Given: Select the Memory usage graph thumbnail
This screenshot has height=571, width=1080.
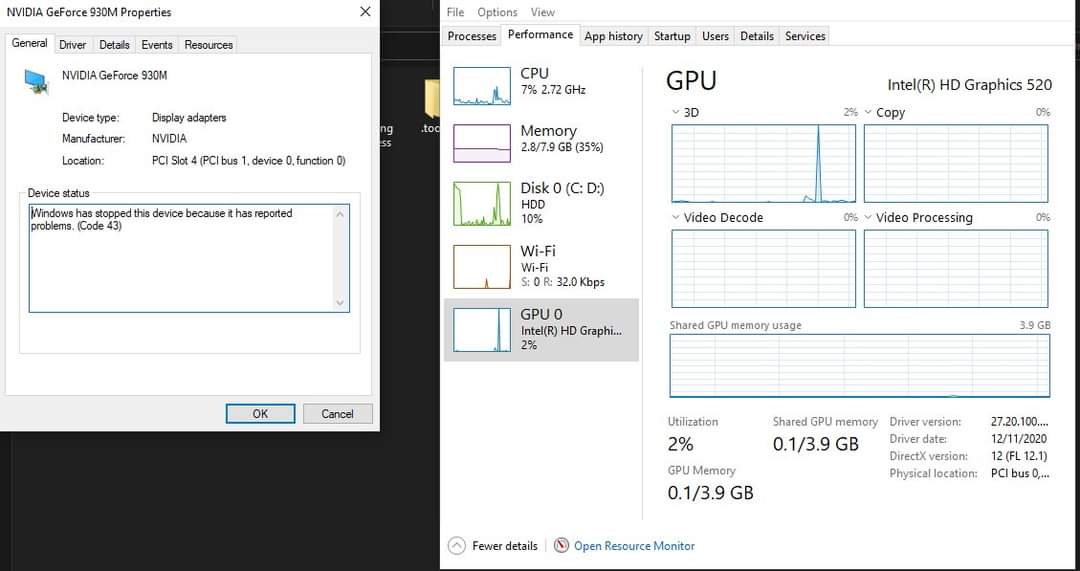Looking at the screenshot, I should coord(482,143).
